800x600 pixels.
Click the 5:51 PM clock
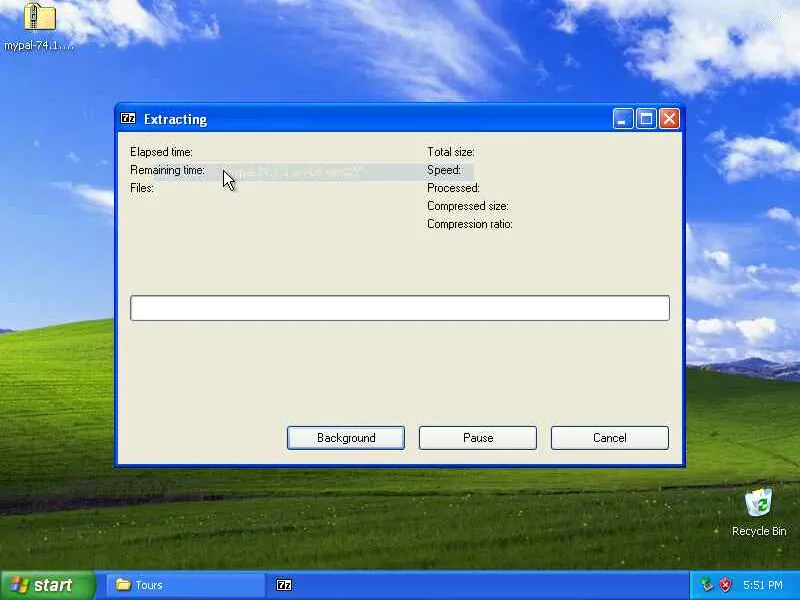tap(763, 585)
